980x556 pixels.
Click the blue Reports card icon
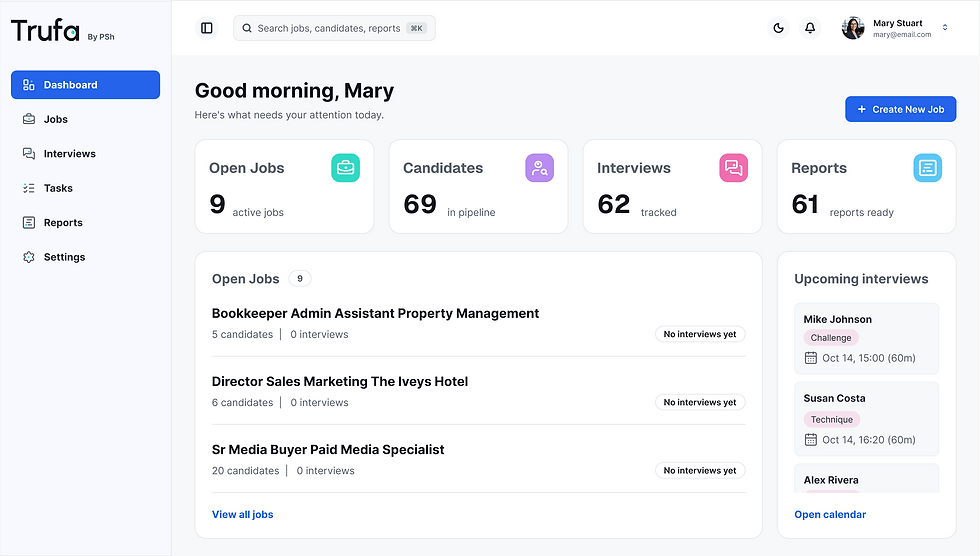tap(928, 168)
